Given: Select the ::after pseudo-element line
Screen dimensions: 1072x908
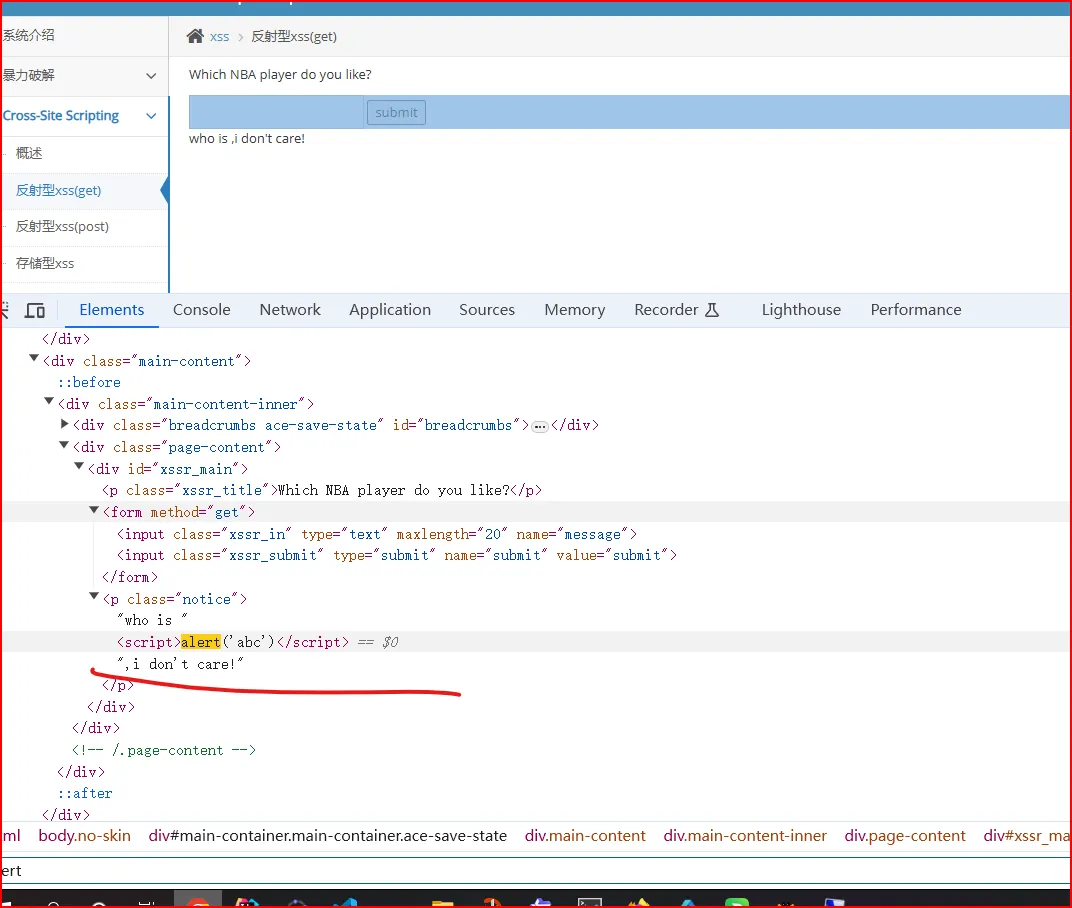Looking at the screenshot, I should click(85, 793).
